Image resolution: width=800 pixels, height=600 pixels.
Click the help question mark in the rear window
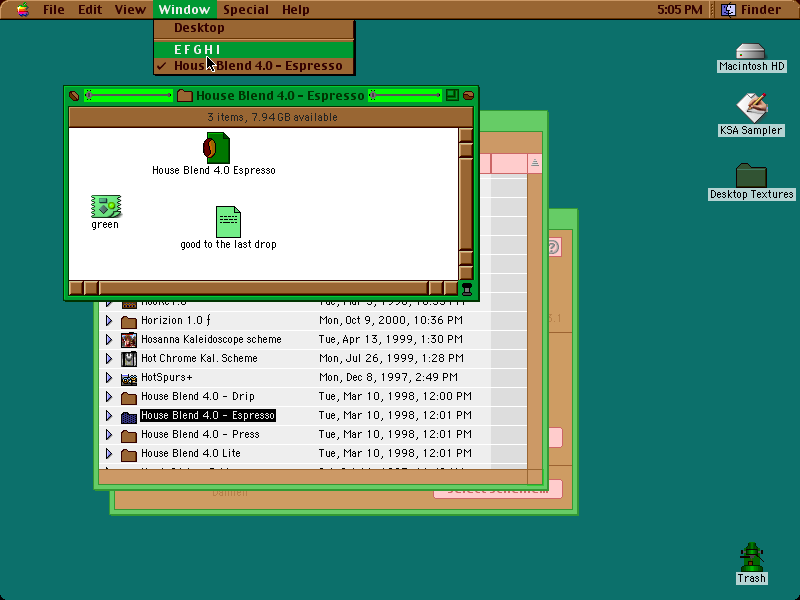pyautogui.click(x=554, y=247)
